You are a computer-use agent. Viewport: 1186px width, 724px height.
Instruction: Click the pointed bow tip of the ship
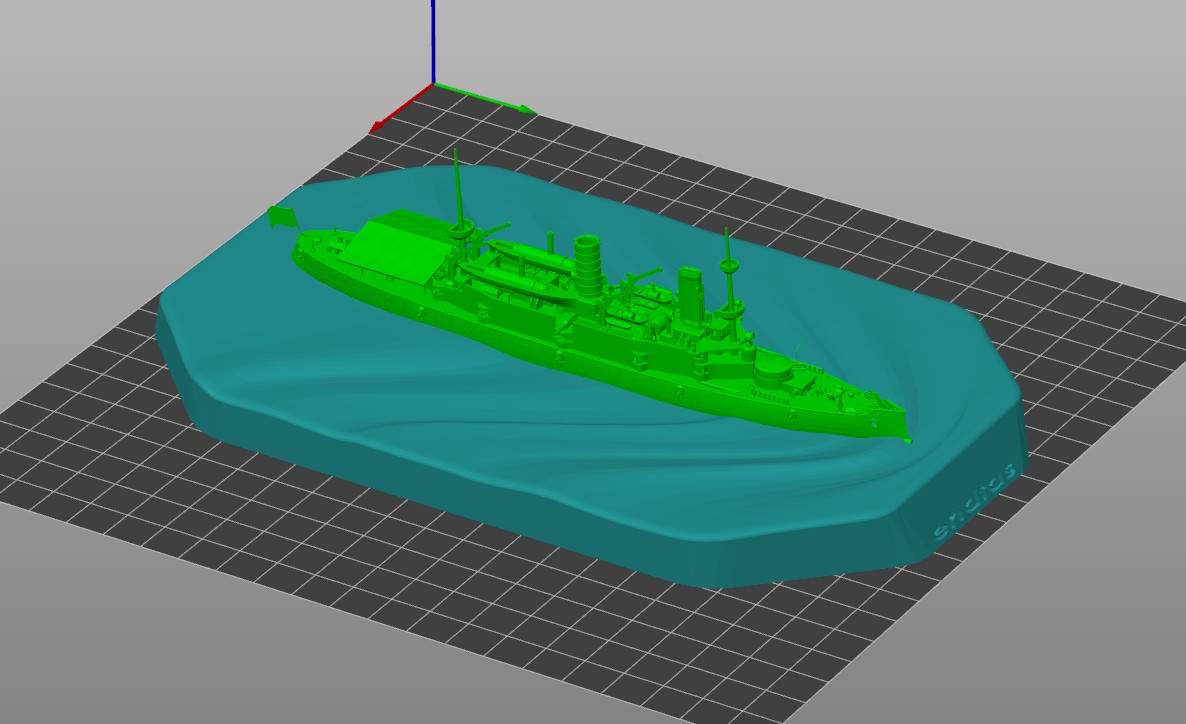tap(906, 438)
